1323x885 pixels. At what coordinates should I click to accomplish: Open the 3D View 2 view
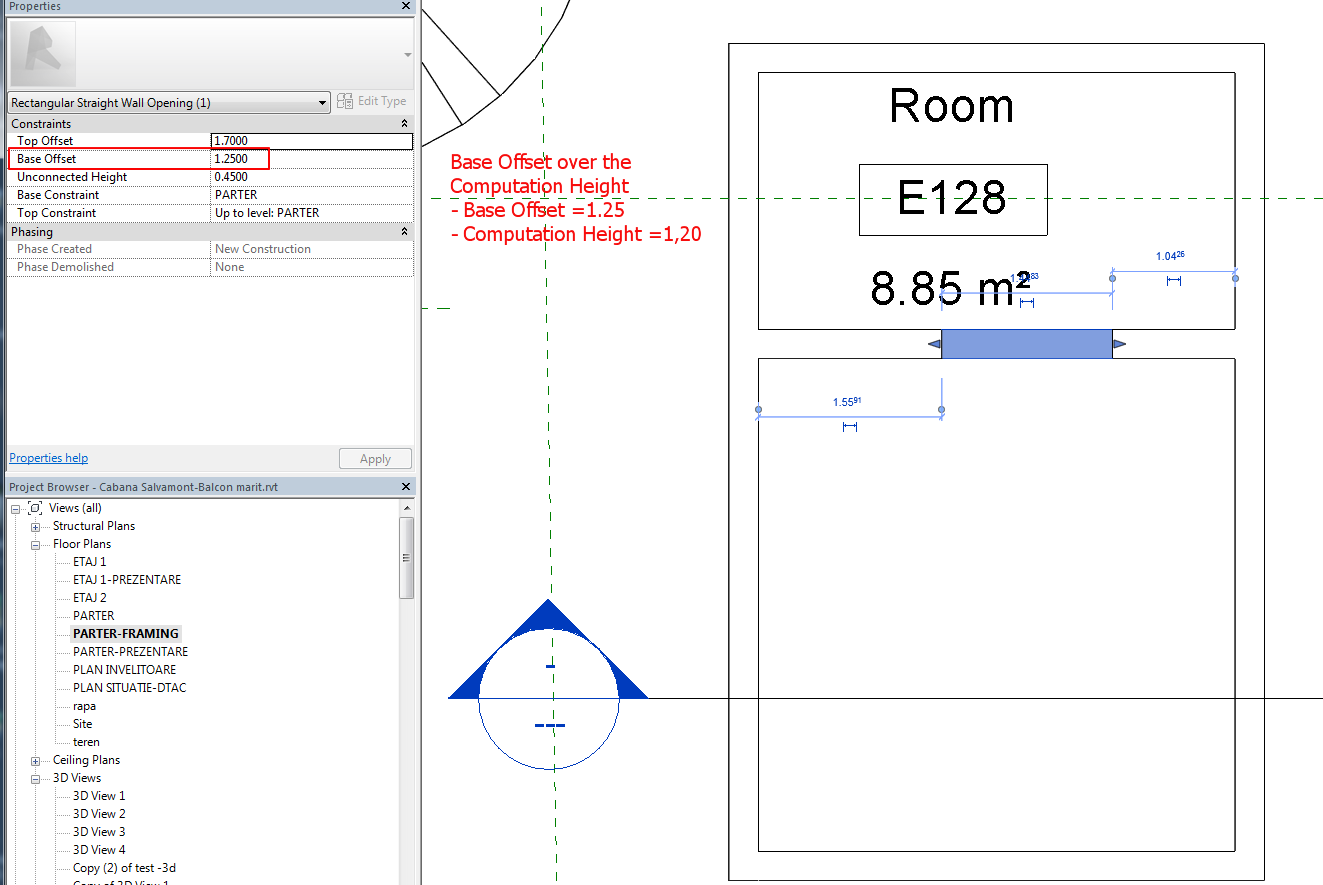tap(98, 813)
